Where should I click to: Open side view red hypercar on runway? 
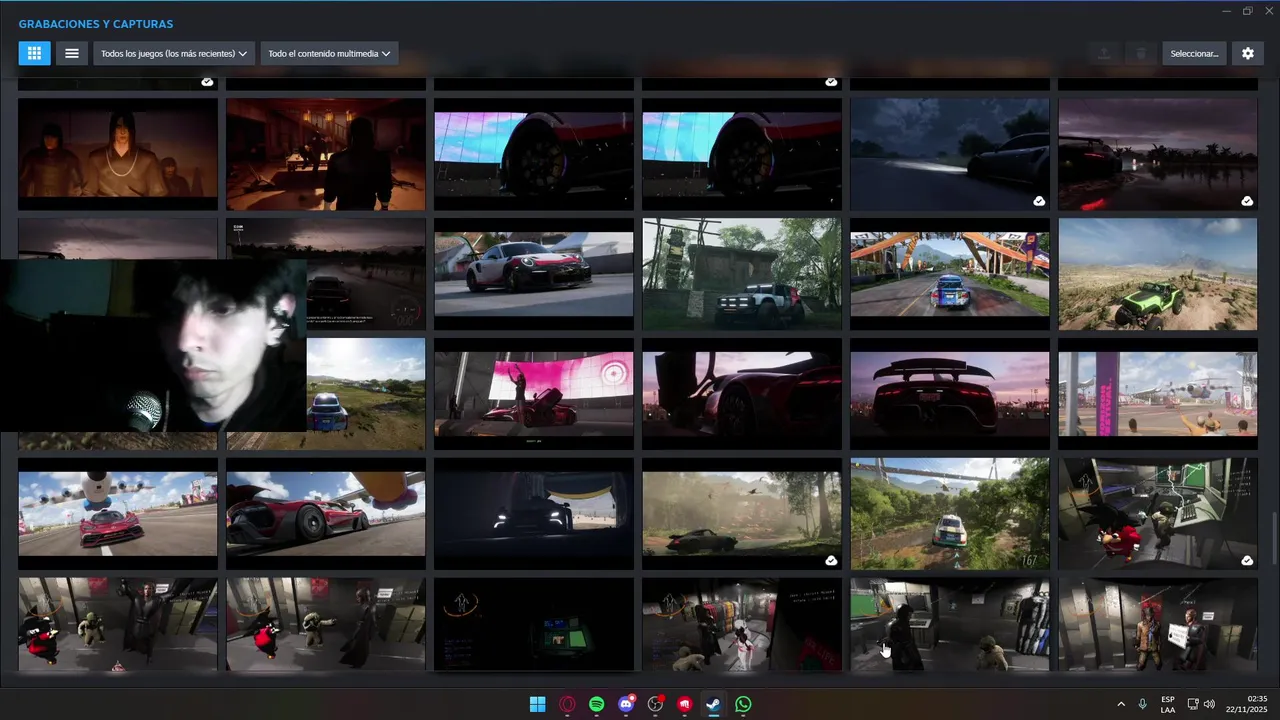coord(326,514)
